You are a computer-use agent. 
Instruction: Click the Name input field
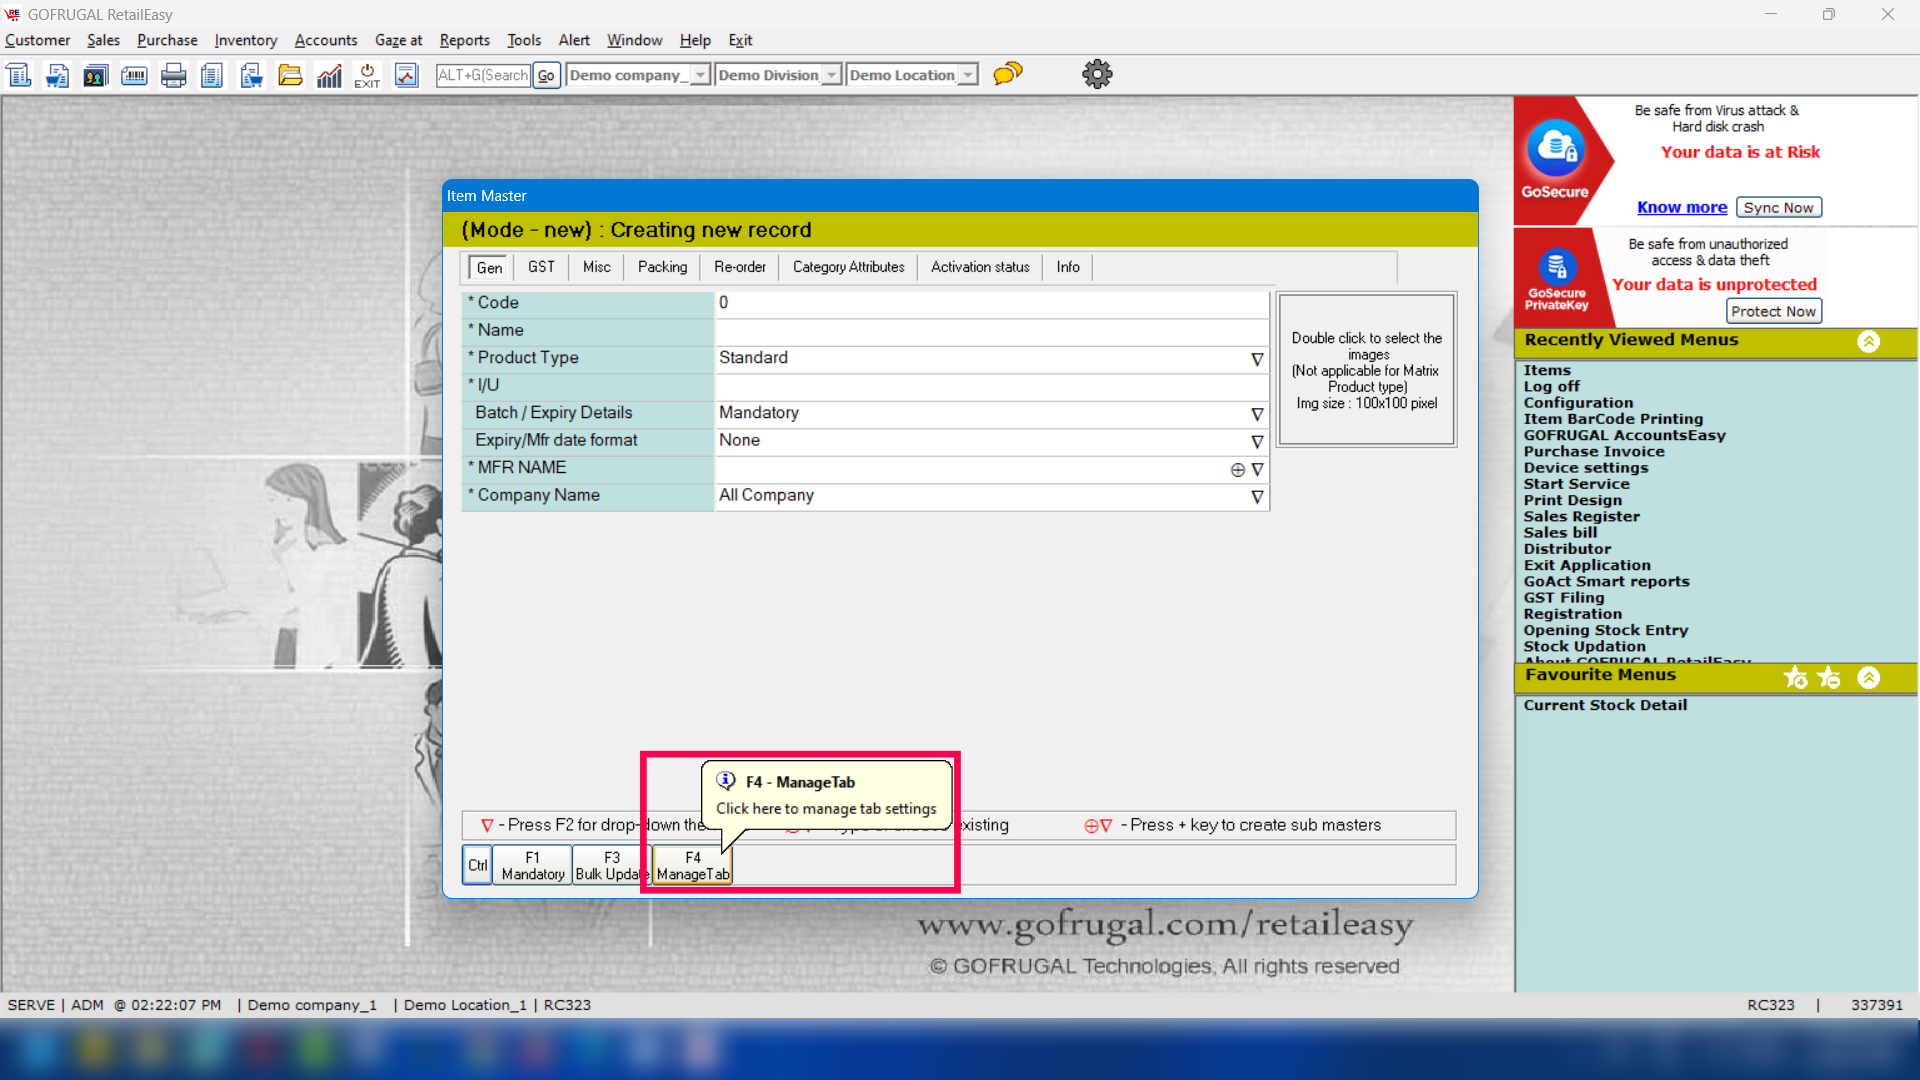(990, 331)
